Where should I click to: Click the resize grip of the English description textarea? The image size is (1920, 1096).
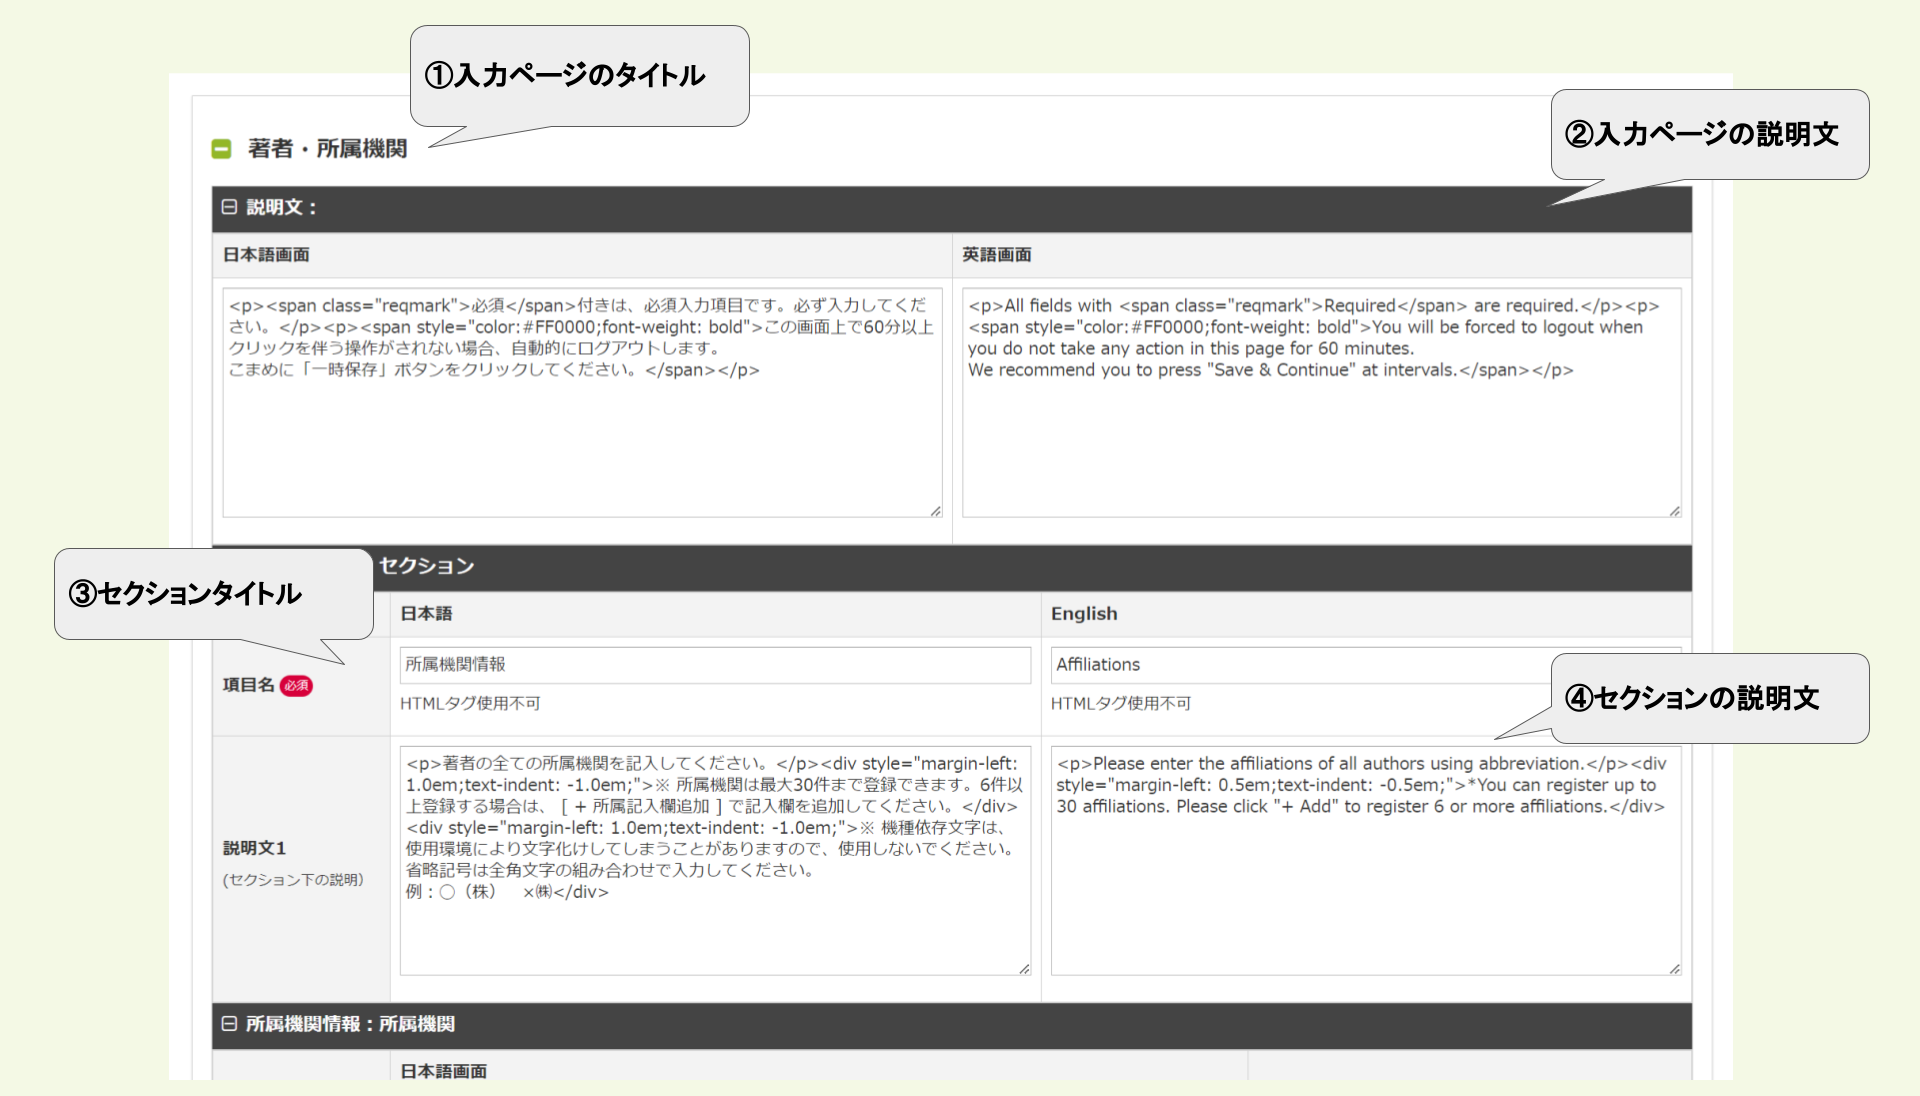click(x=1673, y=511)
